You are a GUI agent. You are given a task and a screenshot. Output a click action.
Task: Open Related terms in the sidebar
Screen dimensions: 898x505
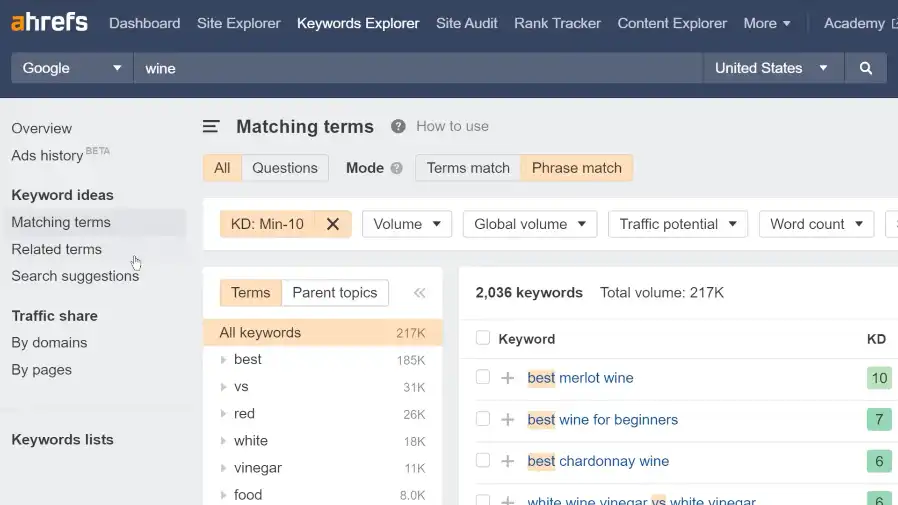click(x=57, y=249)
